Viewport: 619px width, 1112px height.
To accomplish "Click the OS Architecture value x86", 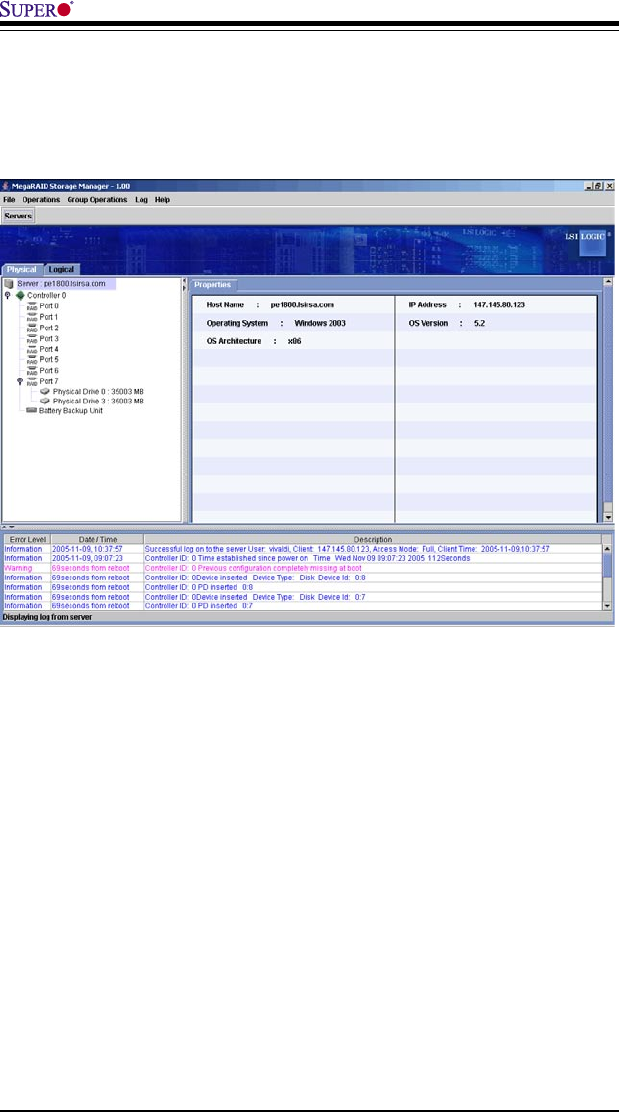I will click(x=294, y=341).
